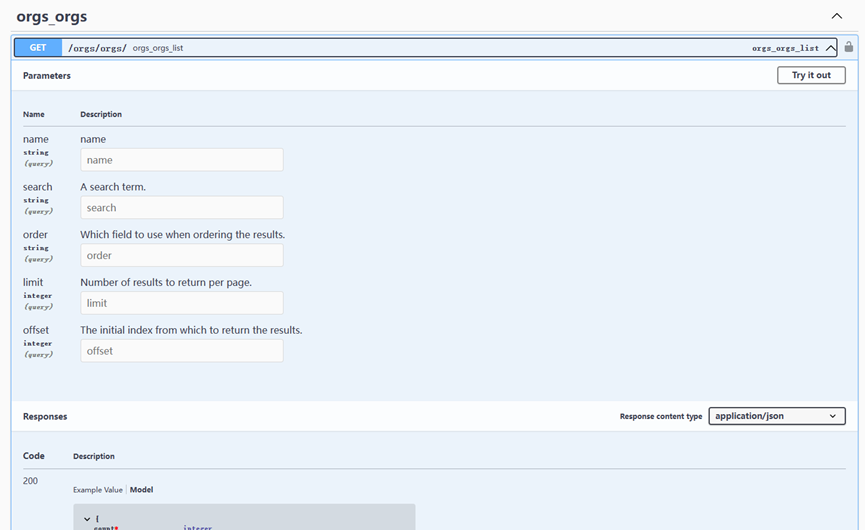Focus the name query input field
Screen dimensions: 865x530
tap(181, 160)
